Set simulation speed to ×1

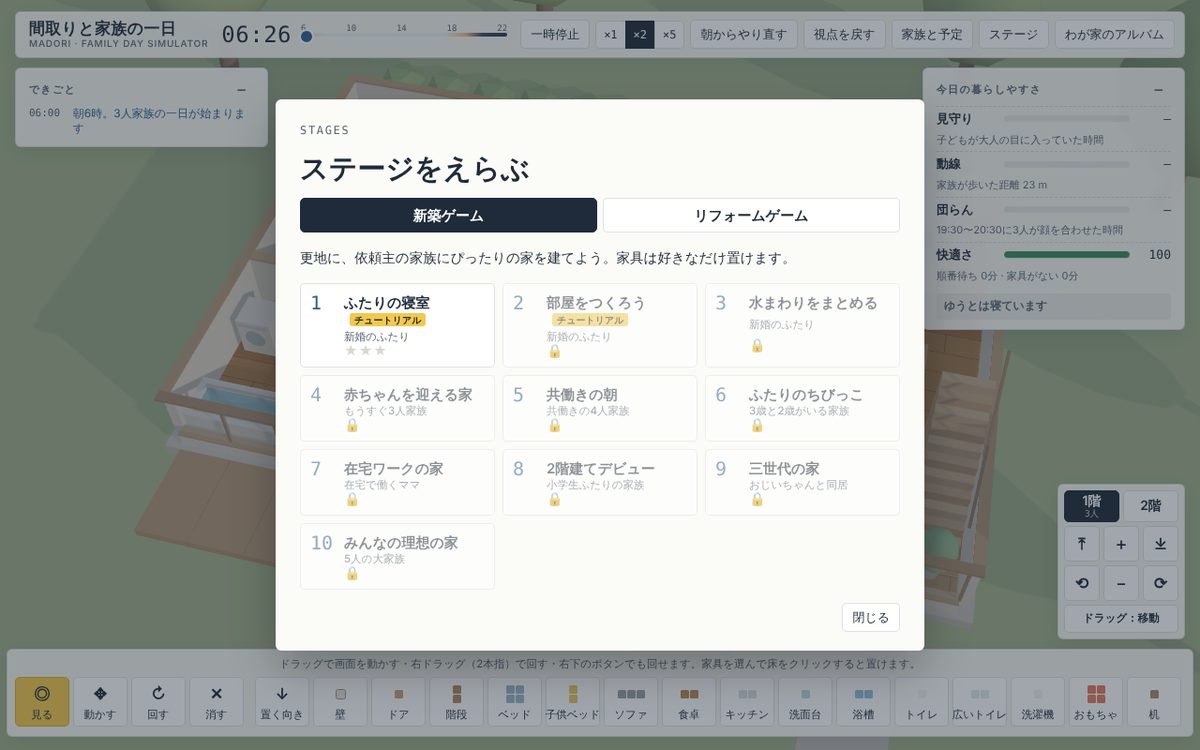pos(610,35)
